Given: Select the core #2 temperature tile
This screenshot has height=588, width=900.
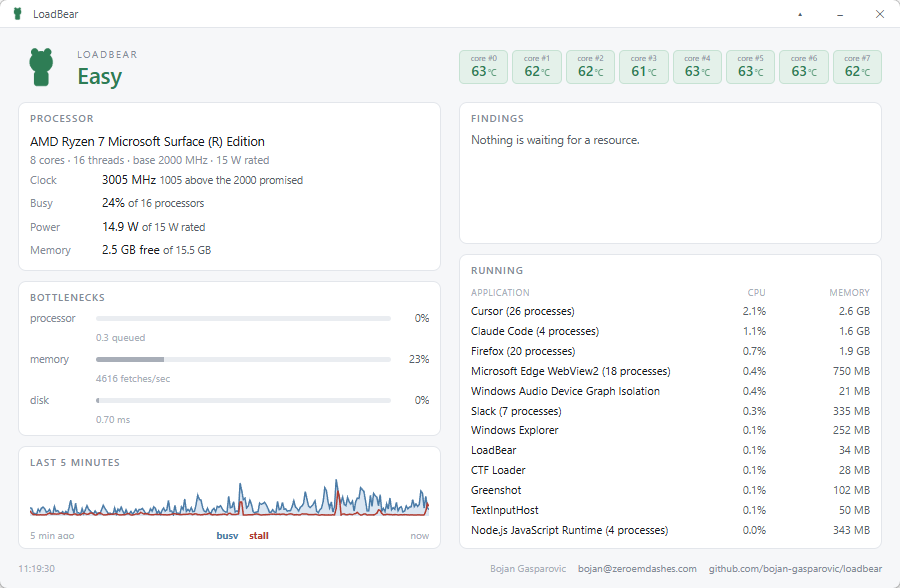Looking at the screenshot, I should click(590, 67).
